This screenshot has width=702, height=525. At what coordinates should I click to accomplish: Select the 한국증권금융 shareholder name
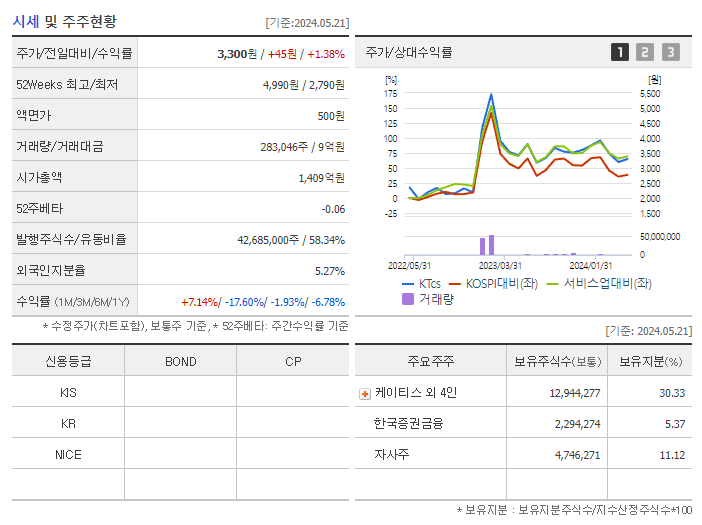(408, 423)
